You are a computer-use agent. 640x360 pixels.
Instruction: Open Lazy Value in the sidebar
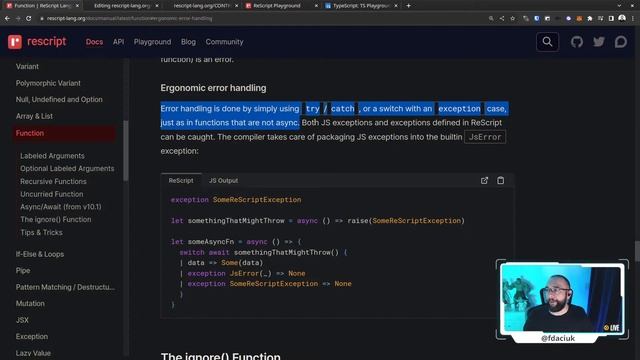tap(33, 353)
